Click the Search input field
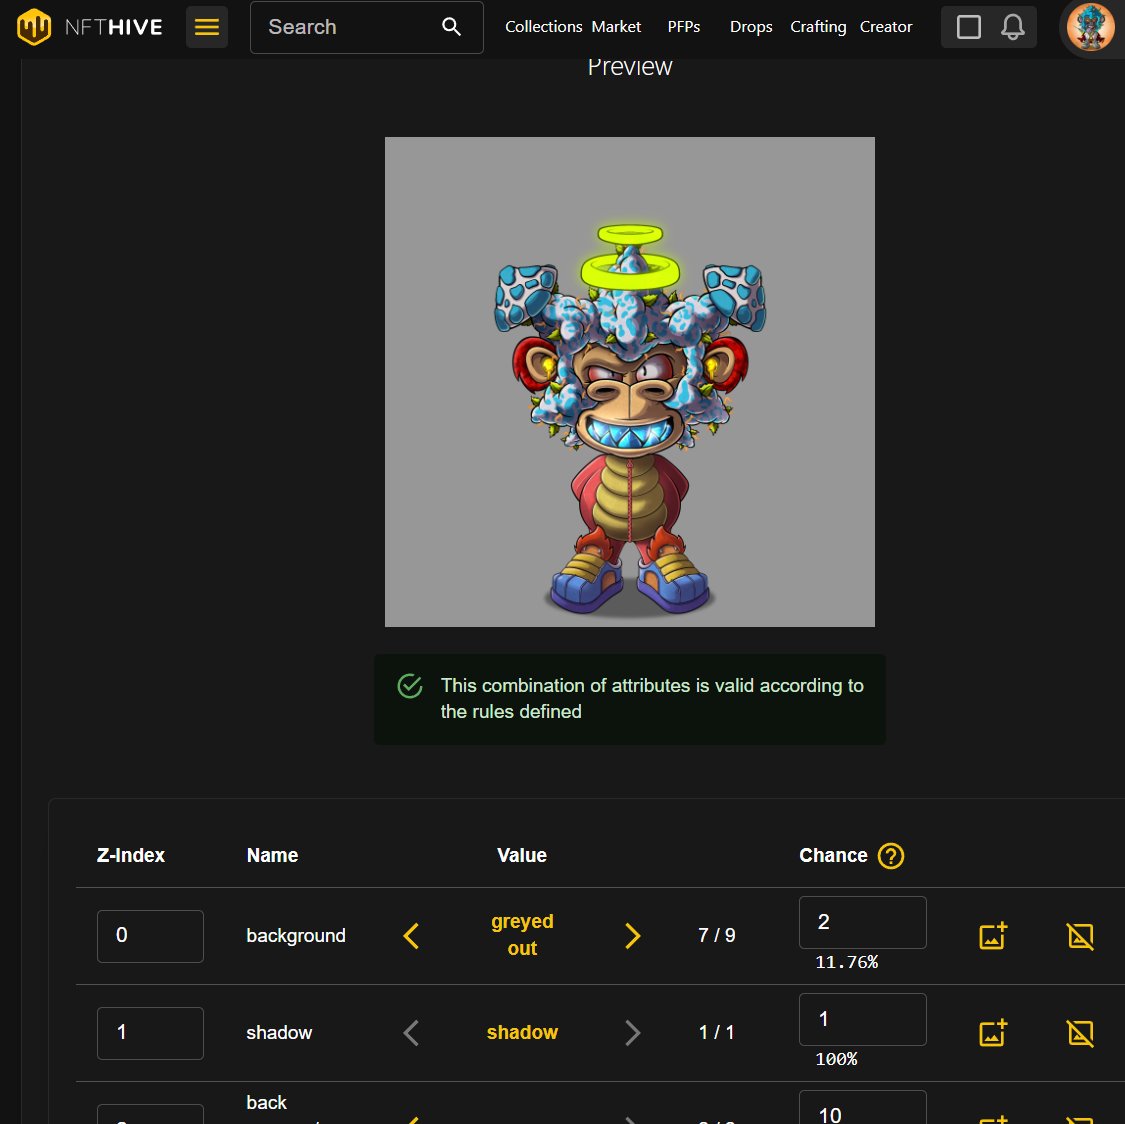 point(366,27)
